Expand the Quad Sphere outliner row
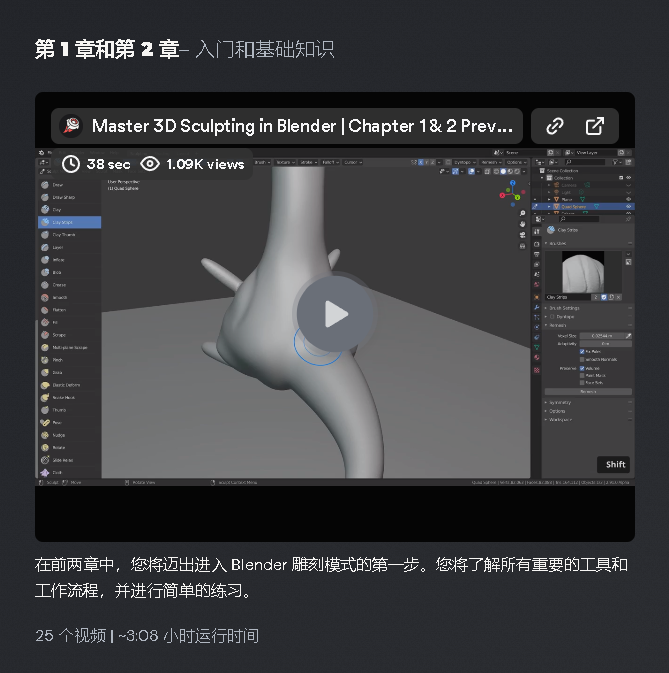 point(549,206)
